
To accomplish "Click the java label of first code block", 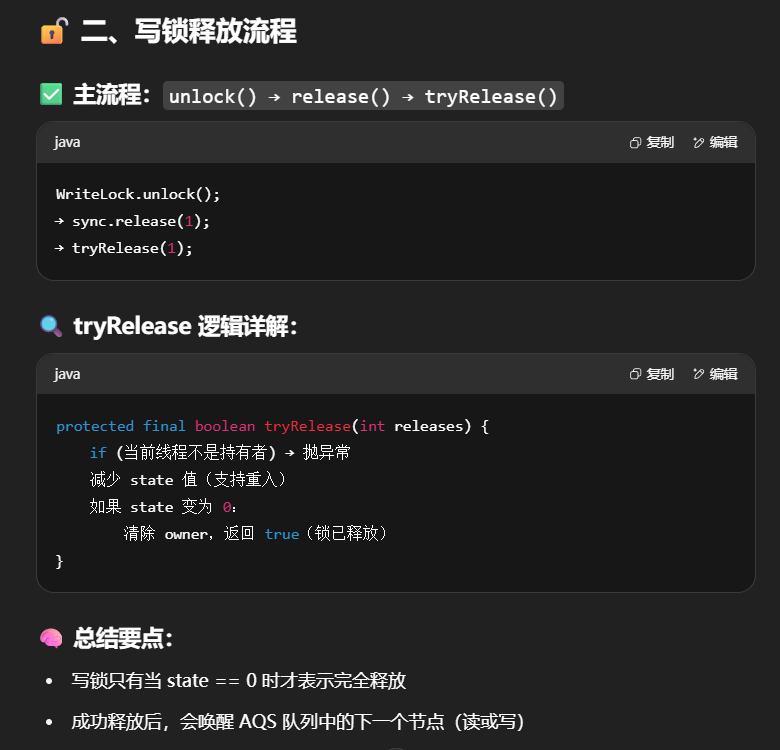I will coord(67,142).
